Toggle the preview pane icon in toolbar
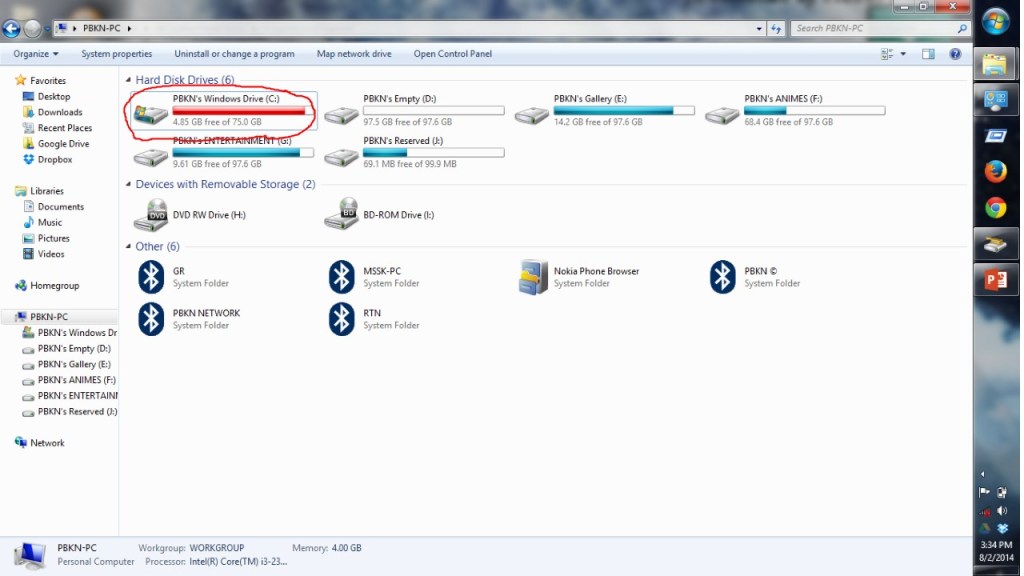 [x=928, y=54]
